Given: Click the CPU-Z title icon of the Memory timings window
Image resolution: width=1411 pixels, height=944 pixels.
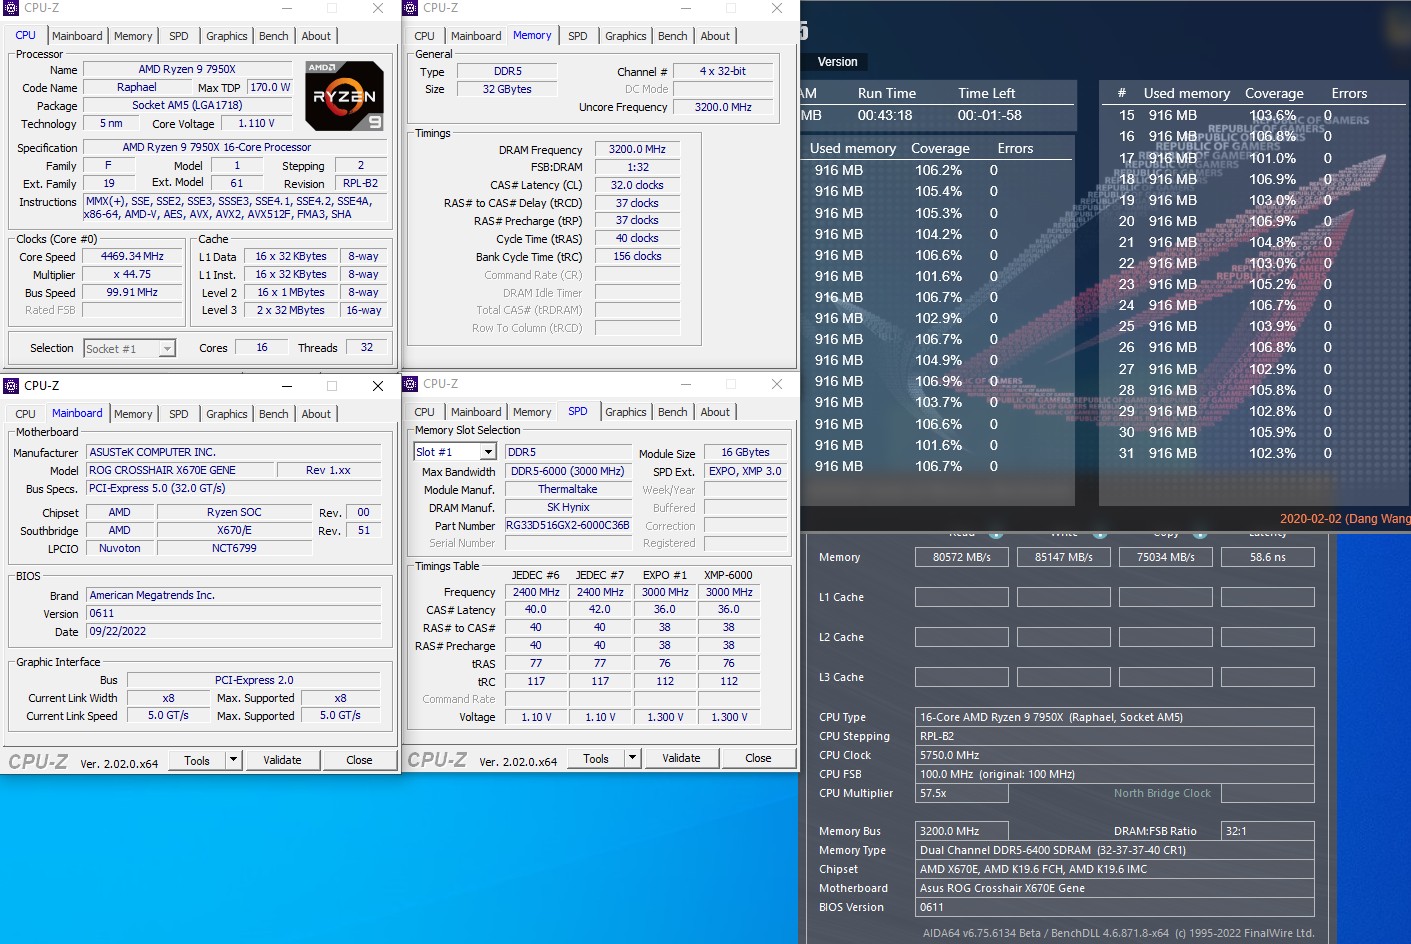Looking at the screenshot, I should [410, 8].
